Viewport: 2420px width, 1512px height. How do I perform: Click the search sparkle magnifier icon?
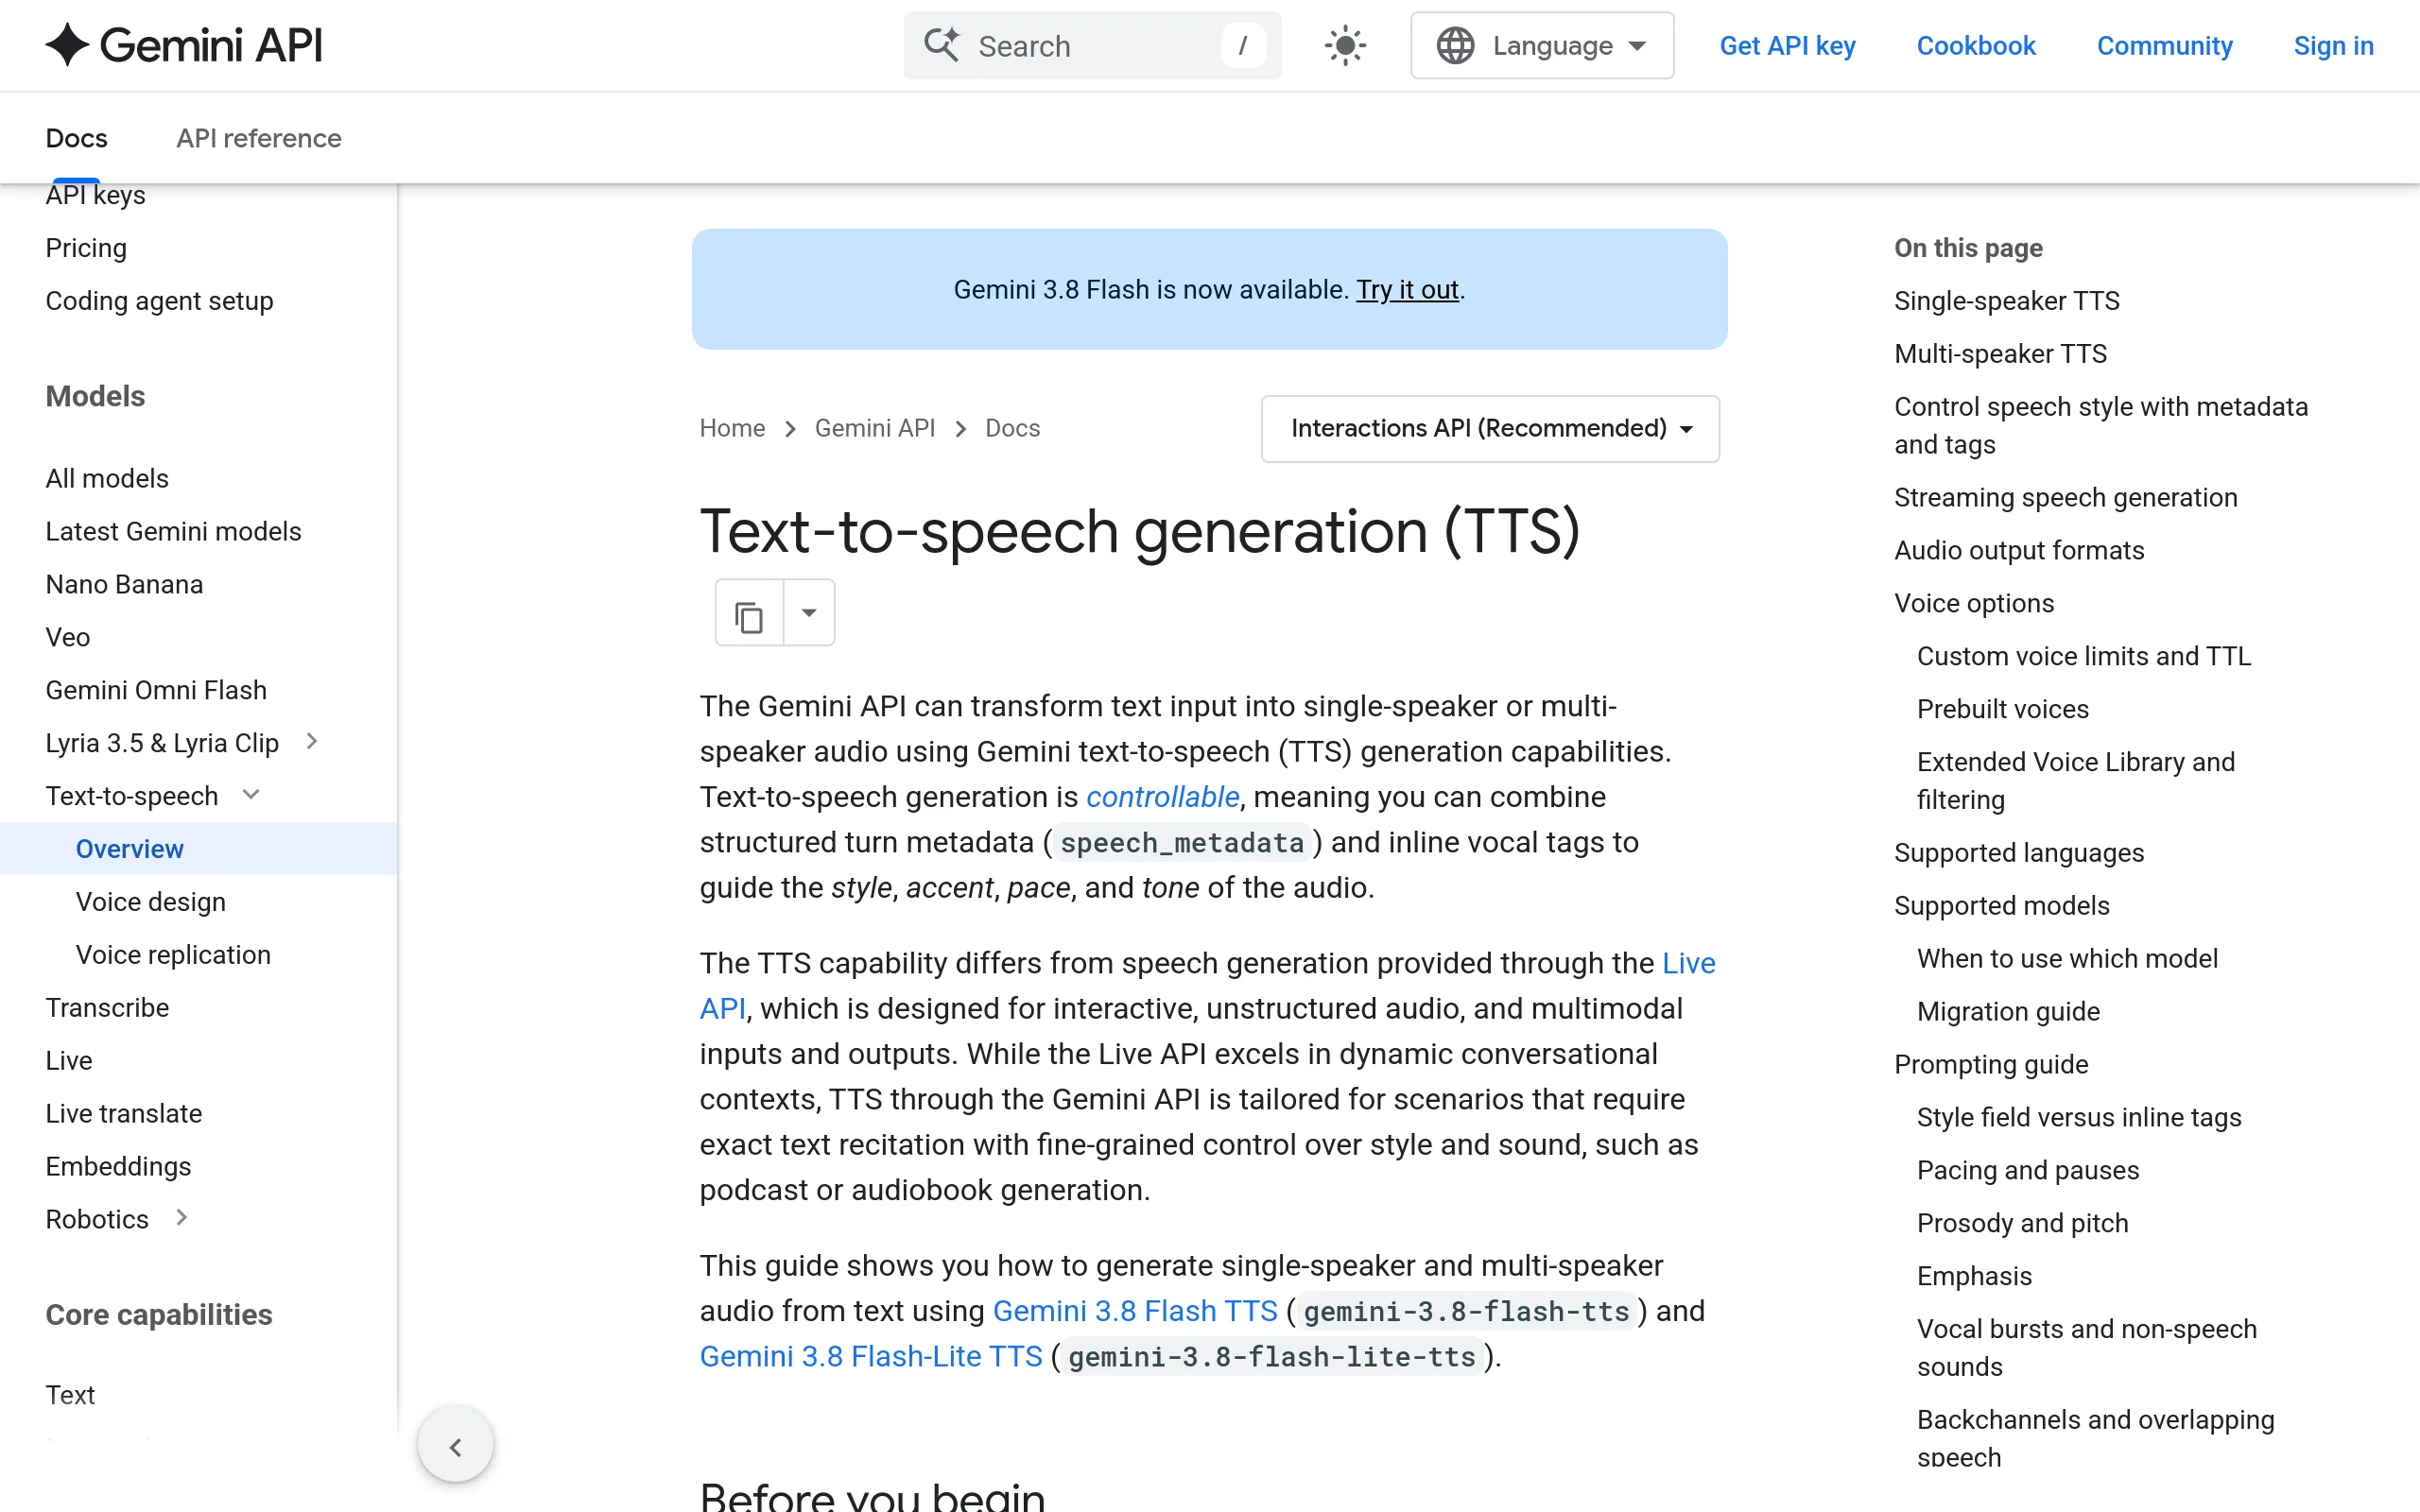coord(941,45)
